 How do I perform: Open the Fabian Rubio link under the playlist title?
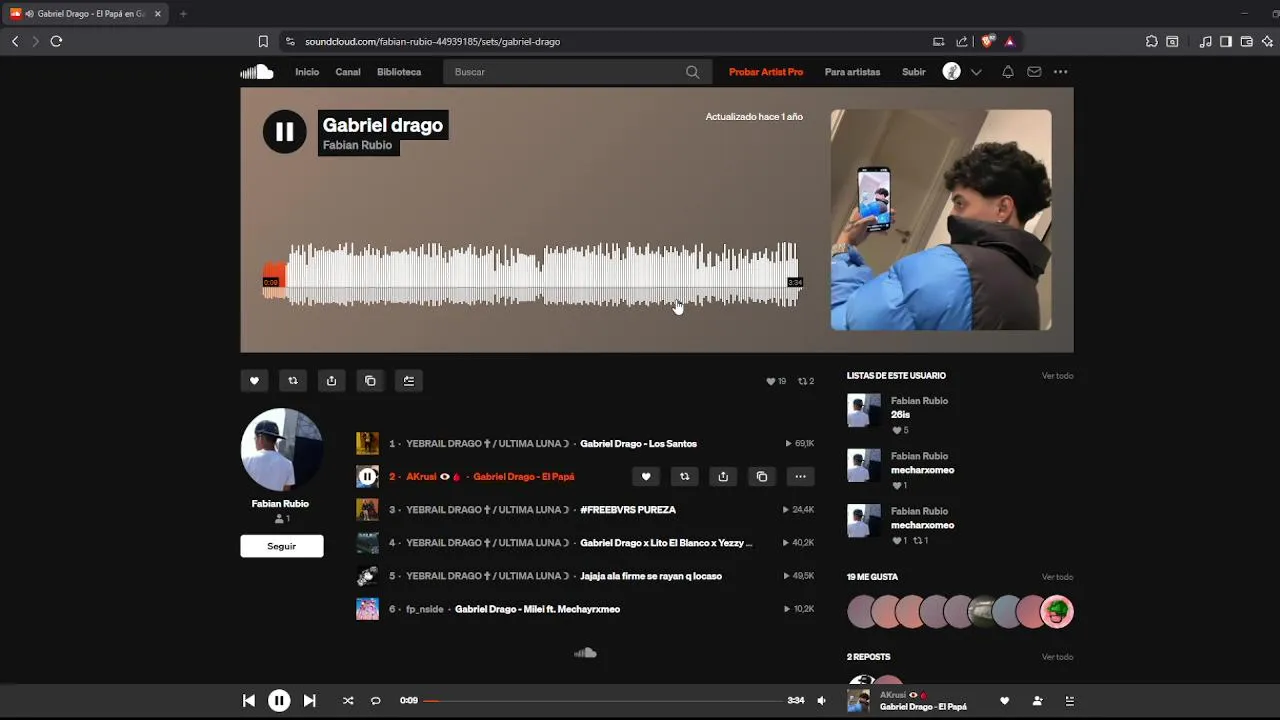coord(357,145)
